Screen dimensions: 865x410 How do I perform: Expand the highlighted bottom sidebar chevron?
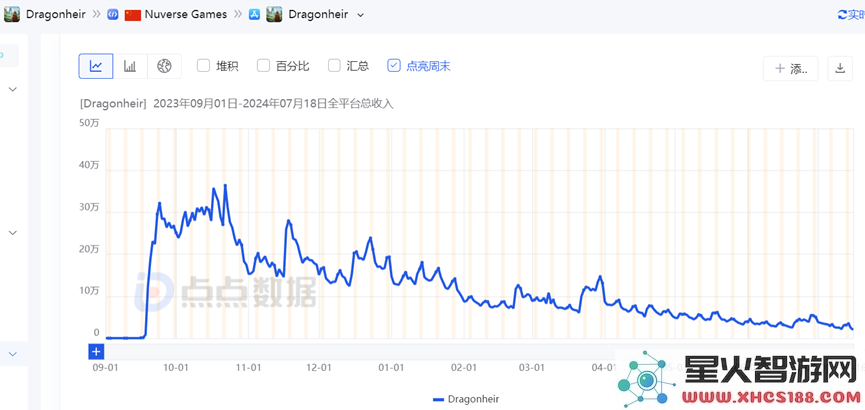(13, 354)
